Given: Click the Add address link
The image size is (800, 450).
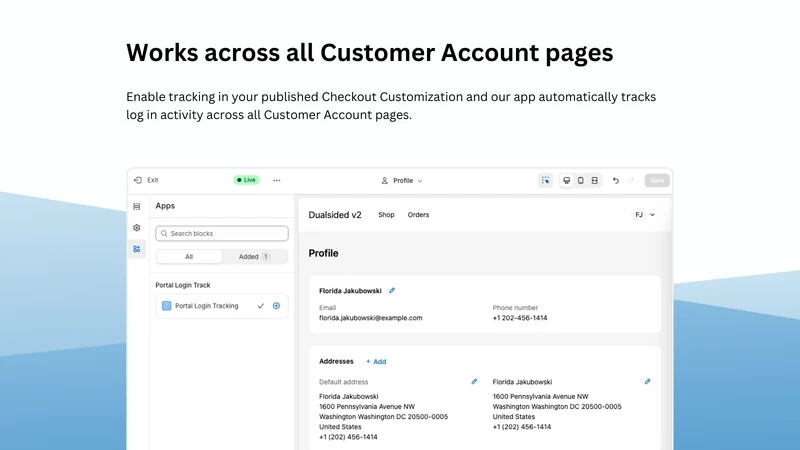Looking at the screenshot, I should pos(376,362).
